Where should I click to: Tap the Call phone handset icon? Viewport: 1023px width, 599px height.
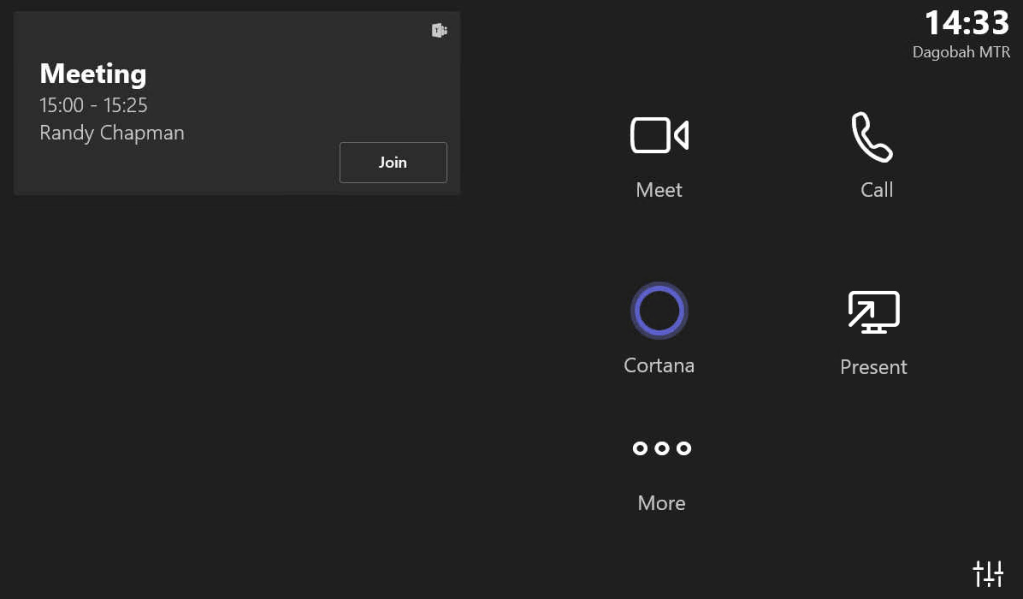click(872, 137)
